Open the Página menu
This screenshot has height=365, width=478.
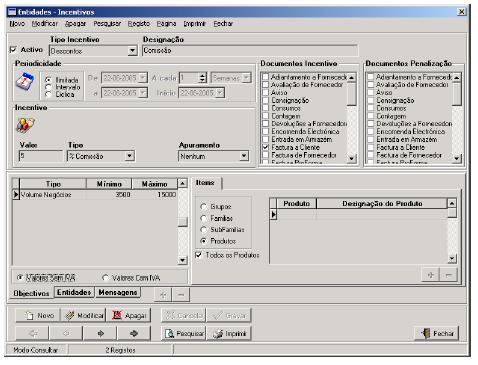166,24
